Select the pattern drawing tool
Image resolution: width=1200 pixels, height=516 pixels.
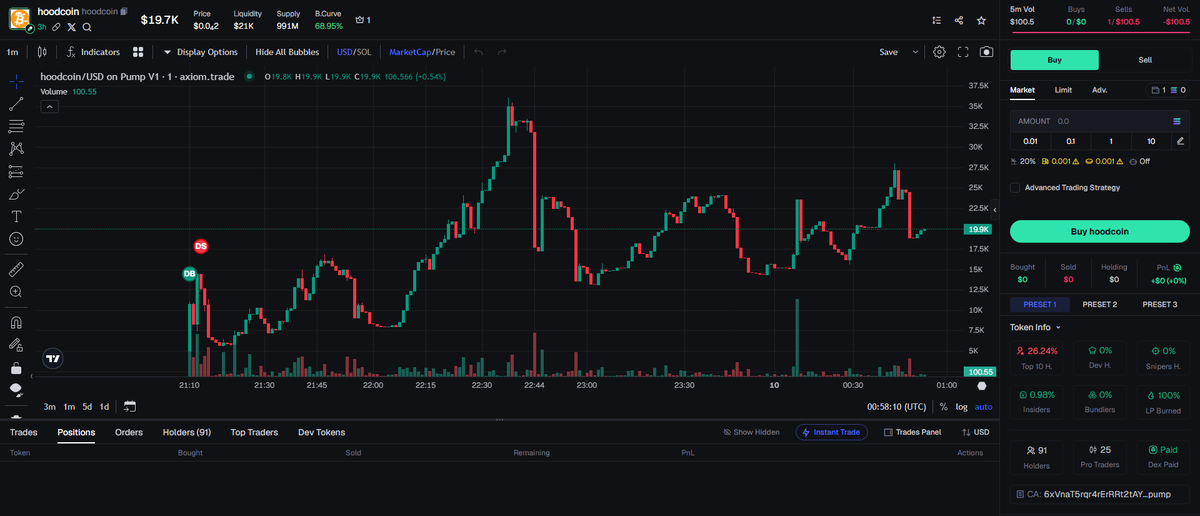pyautogui.click(x=16, y=149)
